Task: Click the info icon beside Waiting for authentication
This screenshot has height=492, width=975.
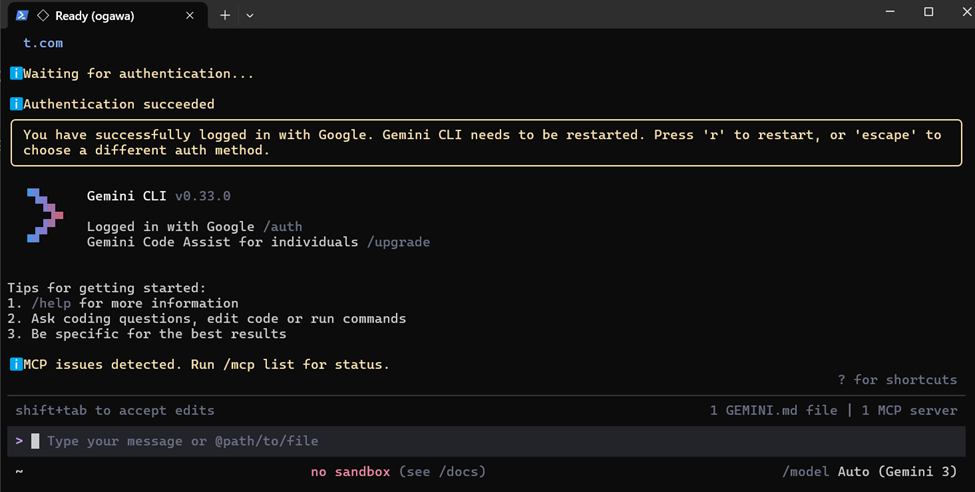Action: pyautogui.click(x=16, y=74)
